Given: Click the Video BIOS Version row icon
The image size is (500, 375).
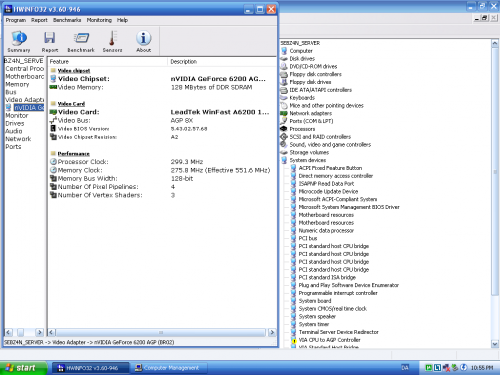Looking at the screenshot, I should (x=53, y=128).
